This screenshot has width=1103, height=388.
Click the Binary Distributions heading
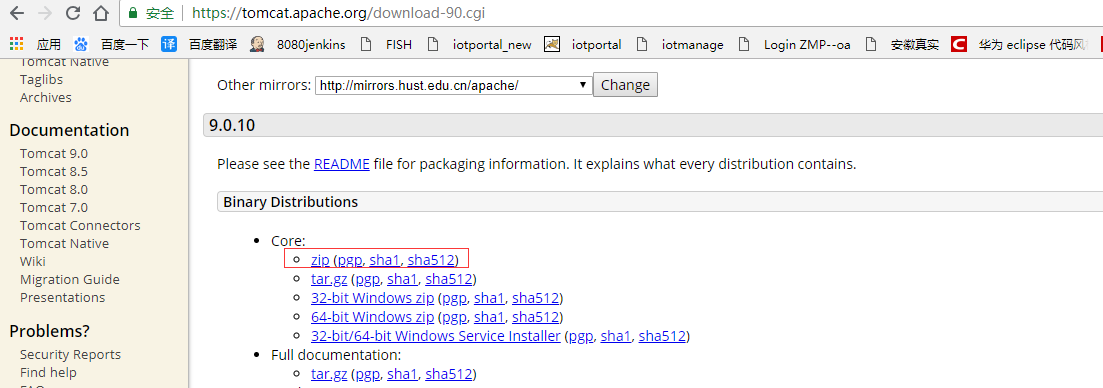tap(291, 202)
